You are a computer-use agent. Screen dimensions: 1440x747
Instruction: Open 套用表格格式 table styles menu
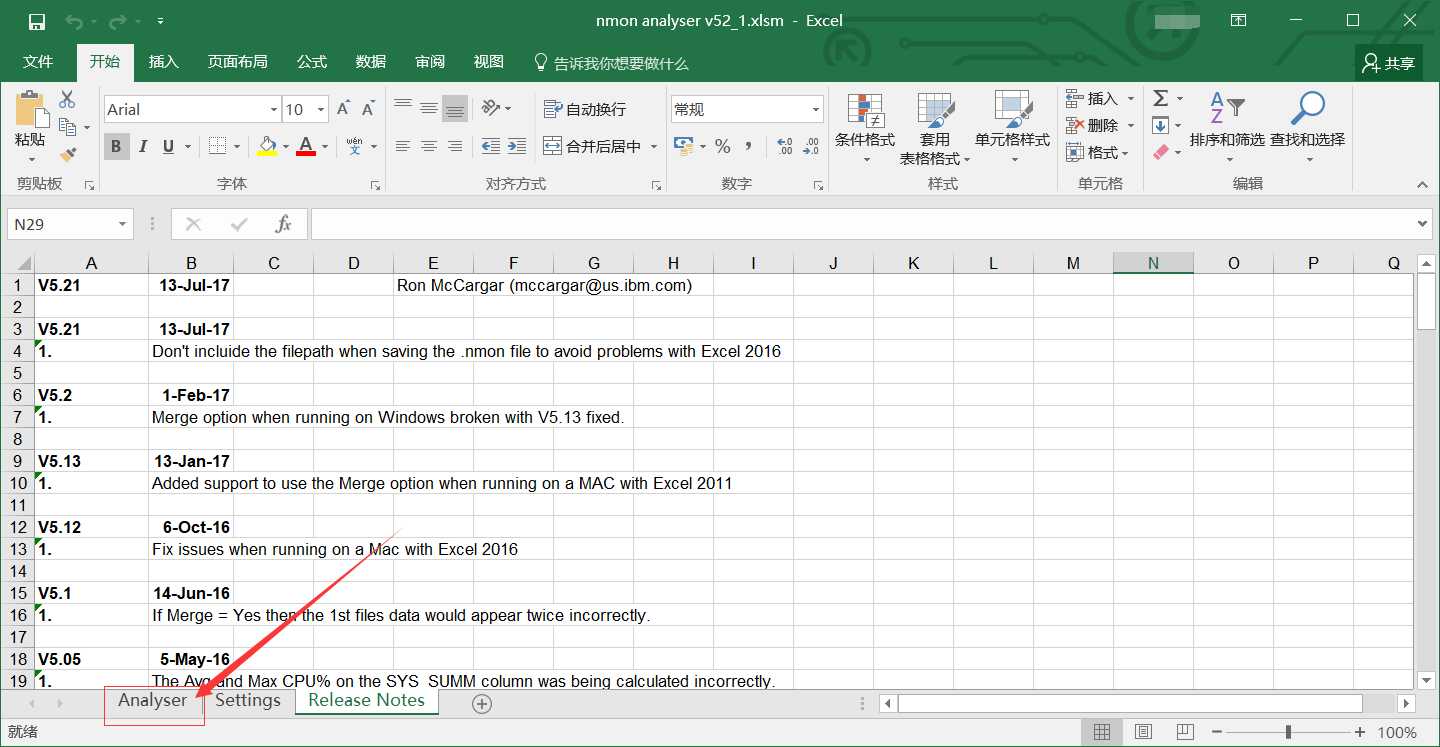(935, 130)
